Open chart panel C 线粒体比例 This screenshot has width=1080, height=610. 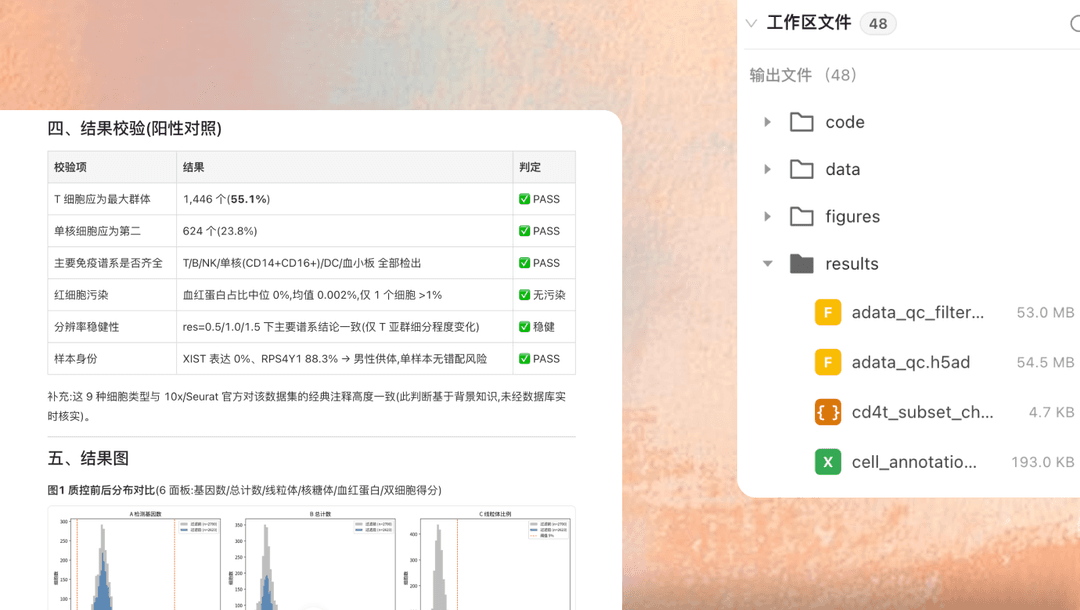coord(489,562)
